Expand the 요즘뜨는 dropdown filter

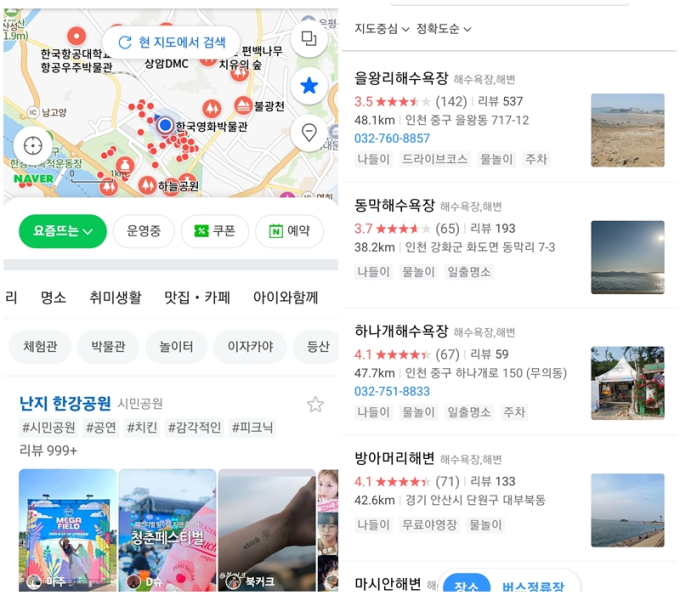point(63,231)
